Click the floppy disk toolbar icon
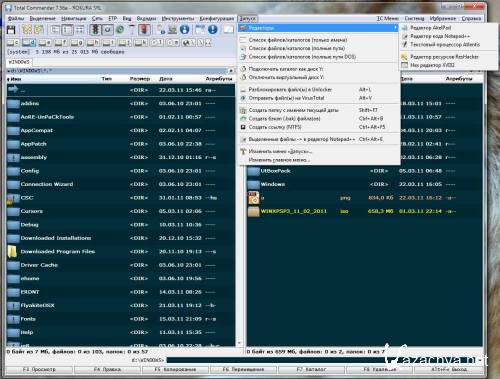 click(11, 30)
